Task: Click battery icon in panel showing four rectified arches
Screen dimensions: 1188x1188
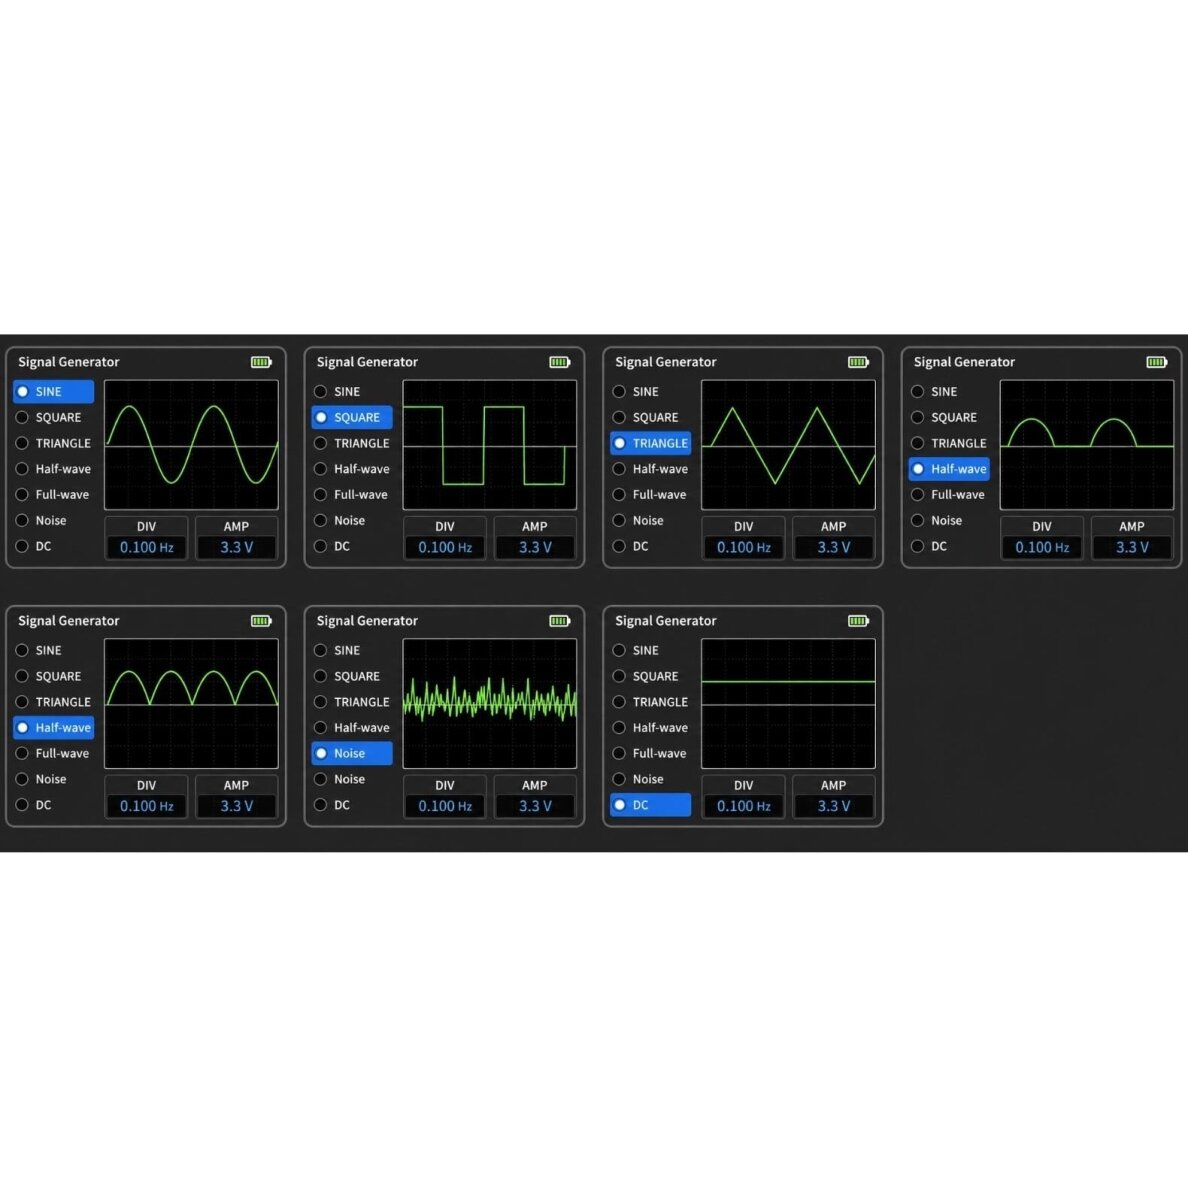Action: [261, 621]
